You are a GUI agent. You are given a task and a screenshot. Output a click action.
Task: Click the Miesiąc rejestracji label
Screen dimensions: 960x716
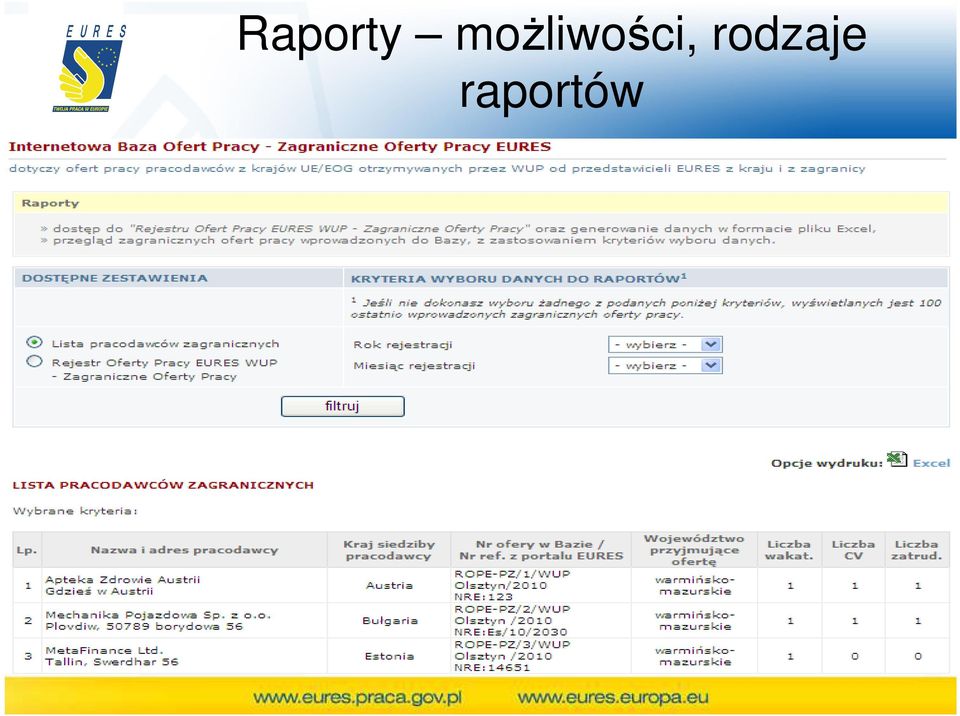(414, 366)
